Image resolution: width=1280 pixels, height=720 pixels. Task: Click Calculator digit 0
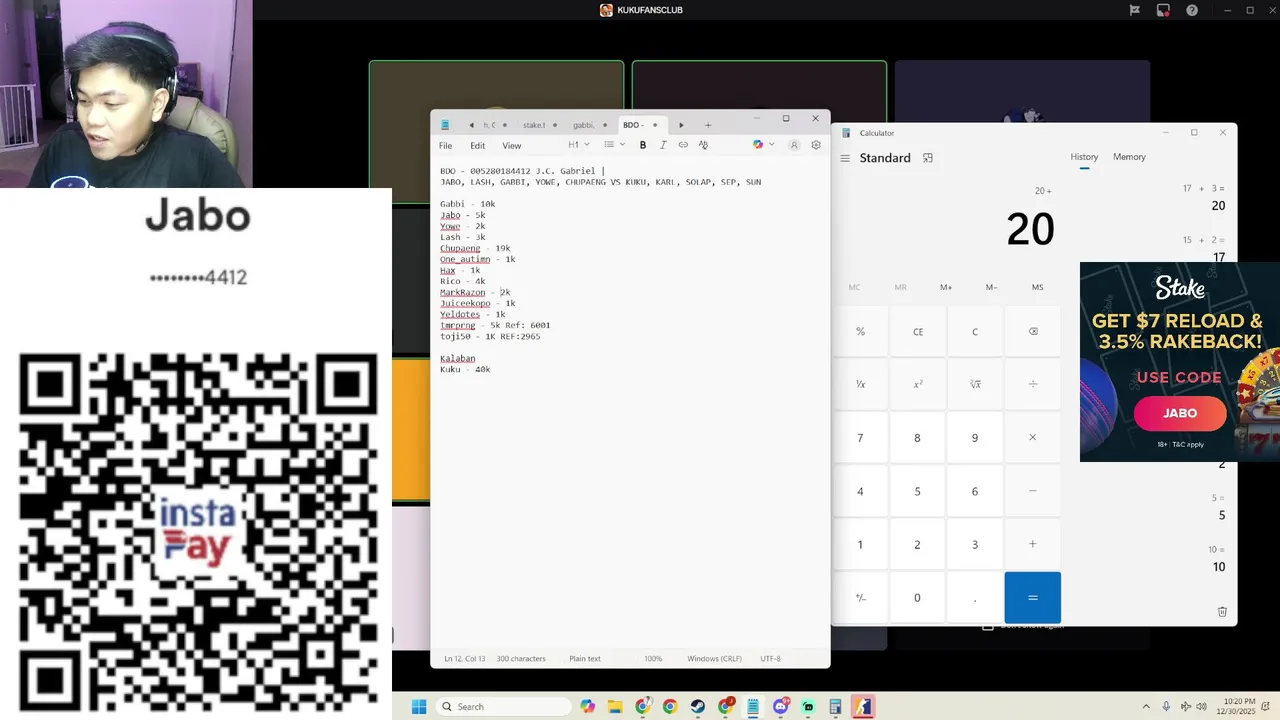[x=918, y=597]
